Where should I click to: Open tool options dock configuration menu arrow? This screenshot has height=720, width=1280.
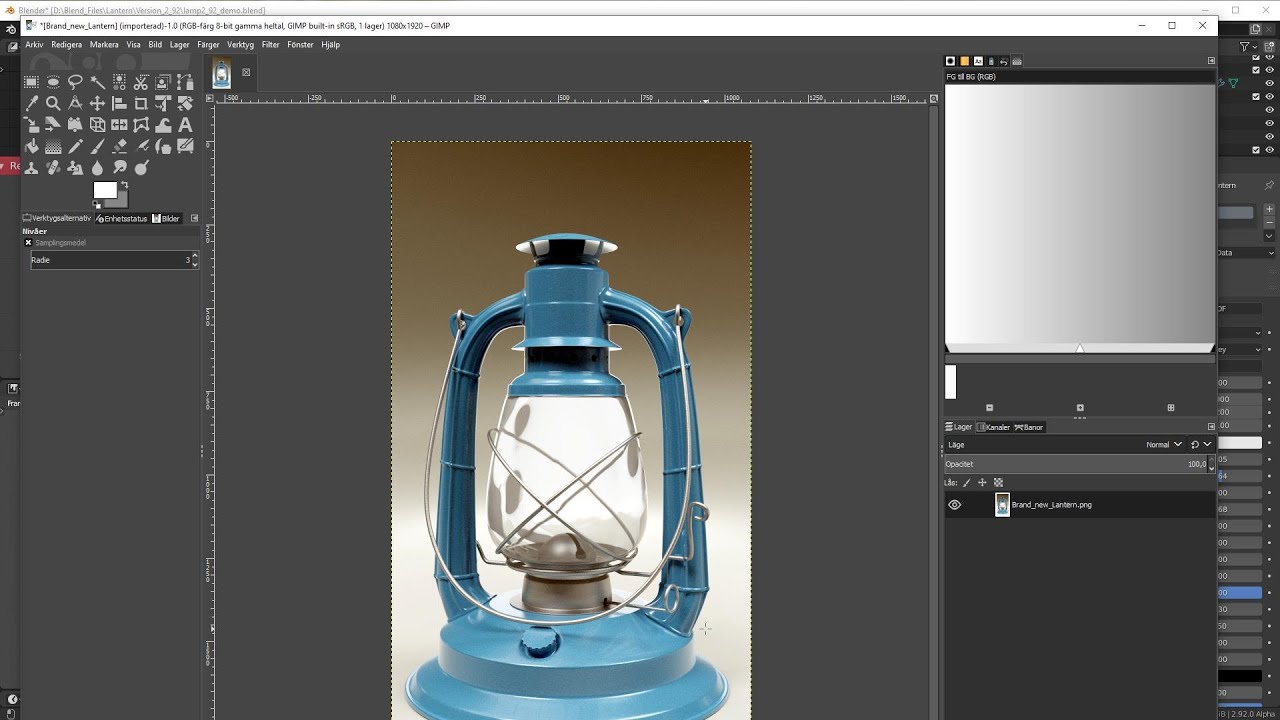(194, 218)
